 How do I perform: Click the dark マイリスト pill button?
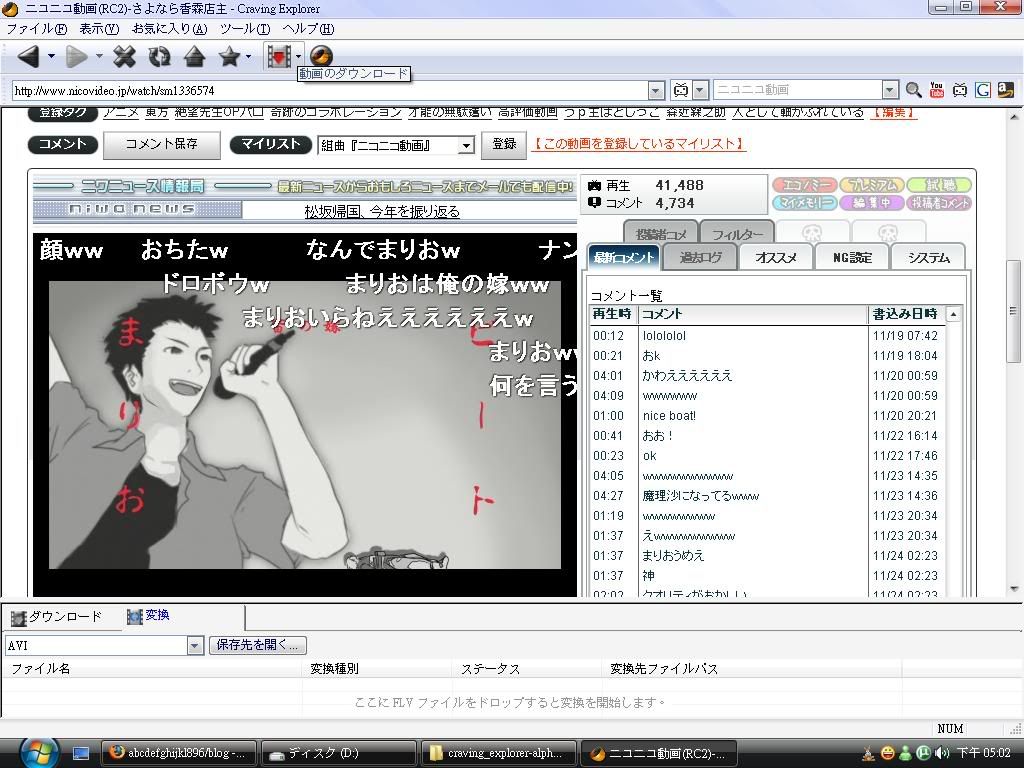(x=270, y=144)
